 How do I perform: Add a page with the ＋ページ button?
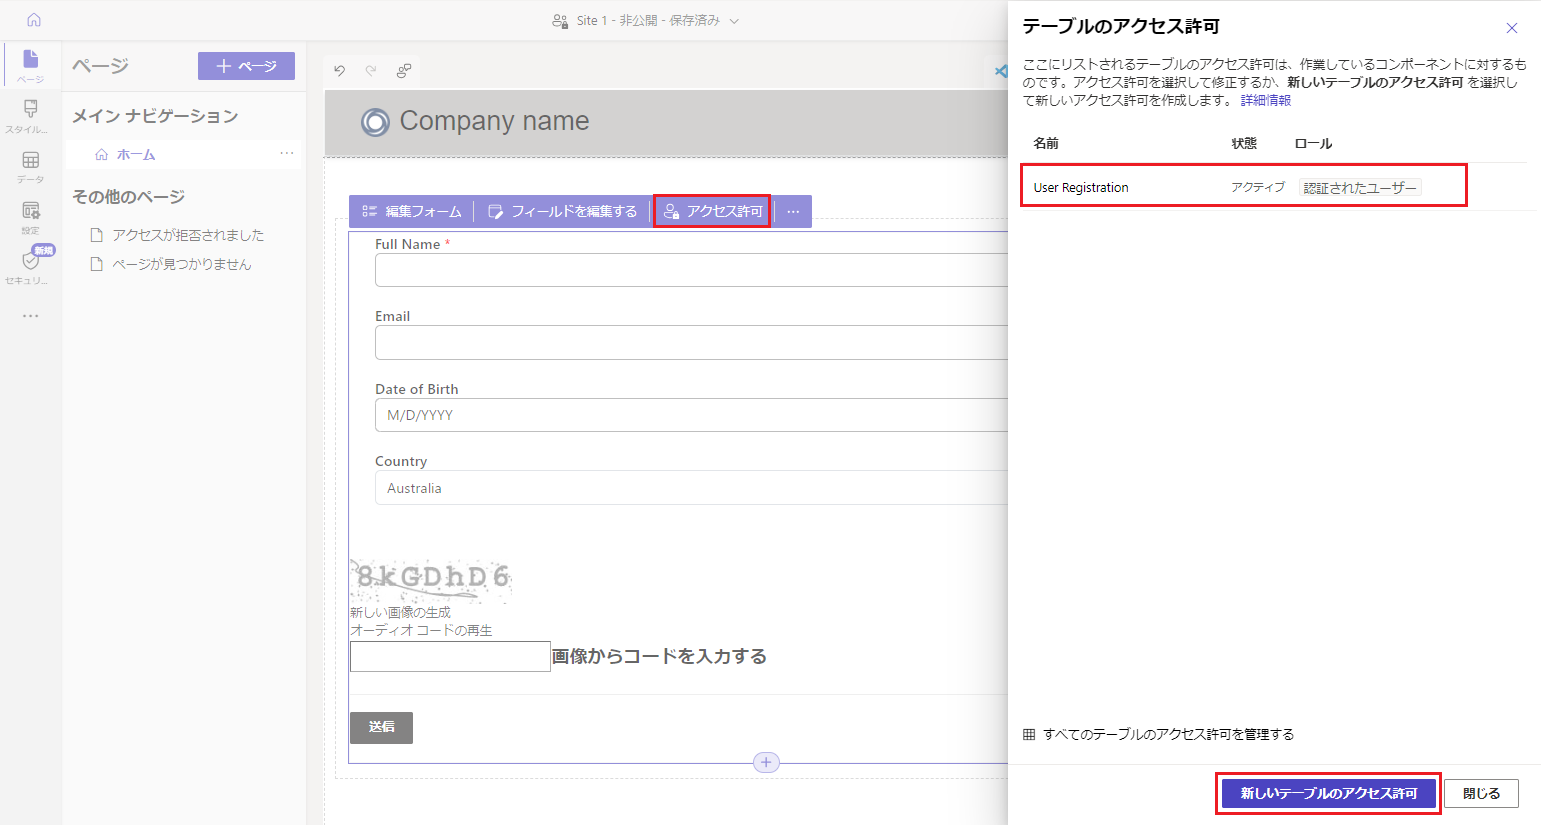pos(246,66)
